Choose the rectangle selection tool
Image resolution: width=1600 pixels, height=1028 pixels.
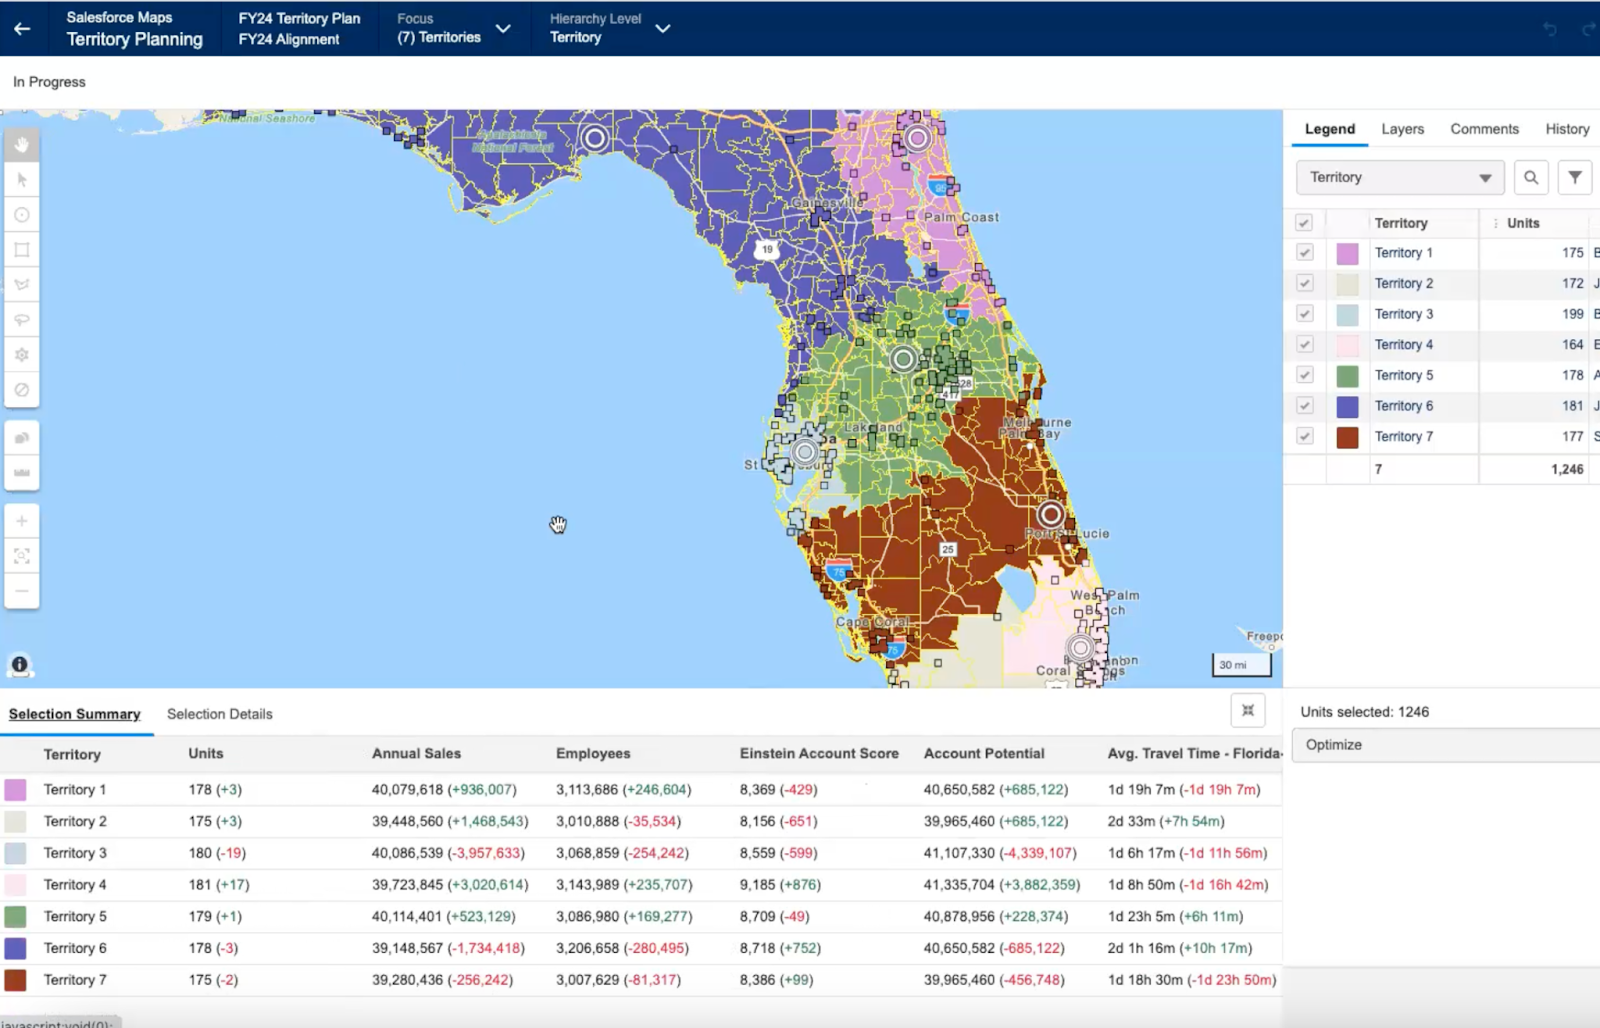tap(22, 250)
